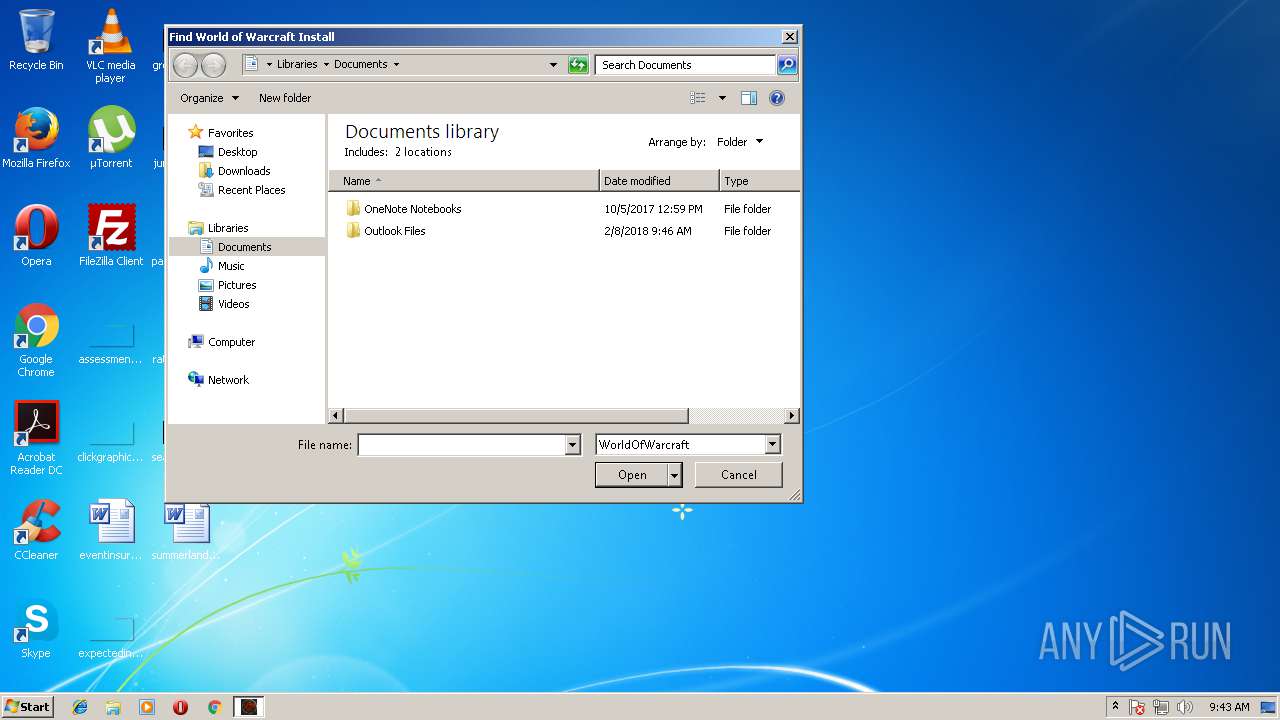Select Skype desktop icon
Image resolution: width=1280 pixels, height=720 pixels.
tap(36, 628)
